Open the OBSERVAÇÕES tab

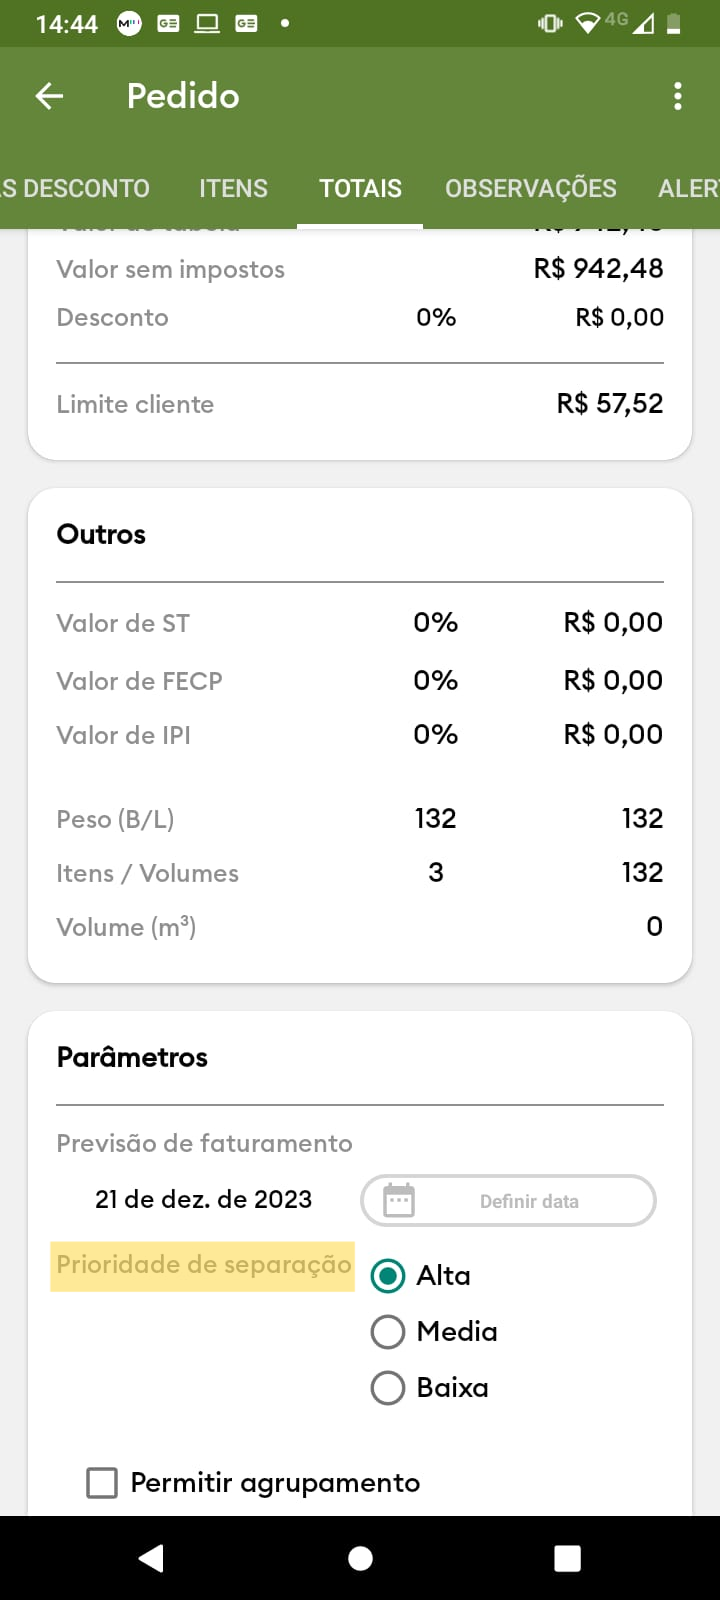coord(530,188)
